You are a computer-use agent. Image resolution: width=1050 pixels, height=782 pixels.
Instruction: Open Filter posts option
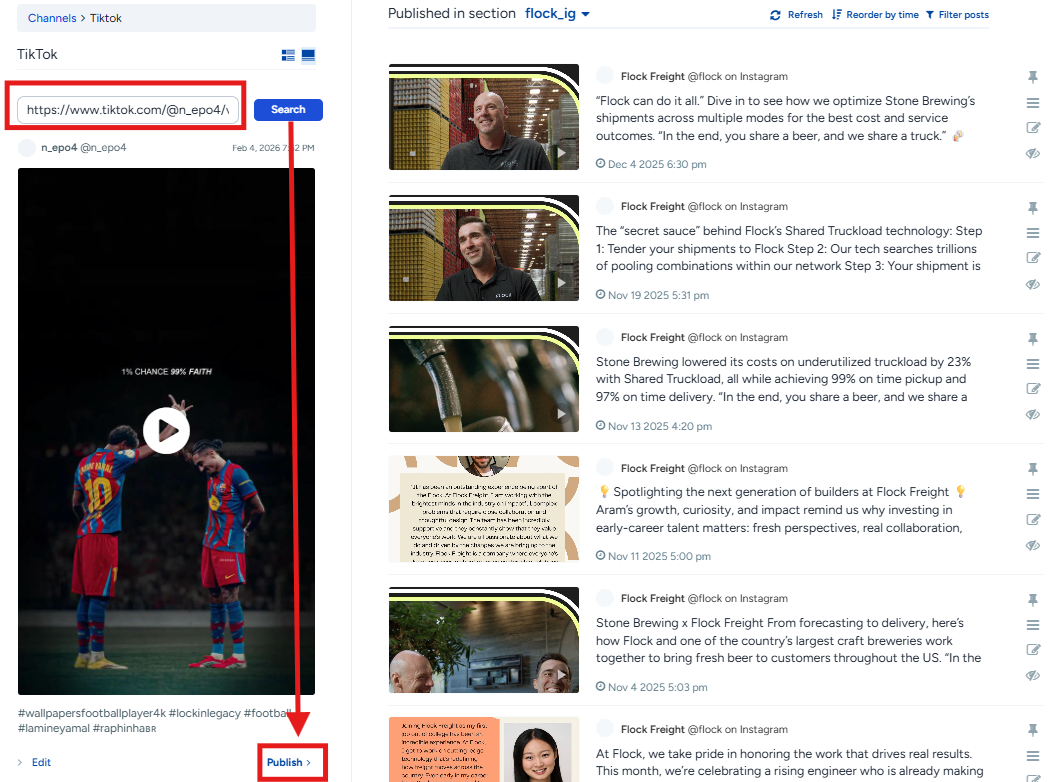[x=957, y=15]
